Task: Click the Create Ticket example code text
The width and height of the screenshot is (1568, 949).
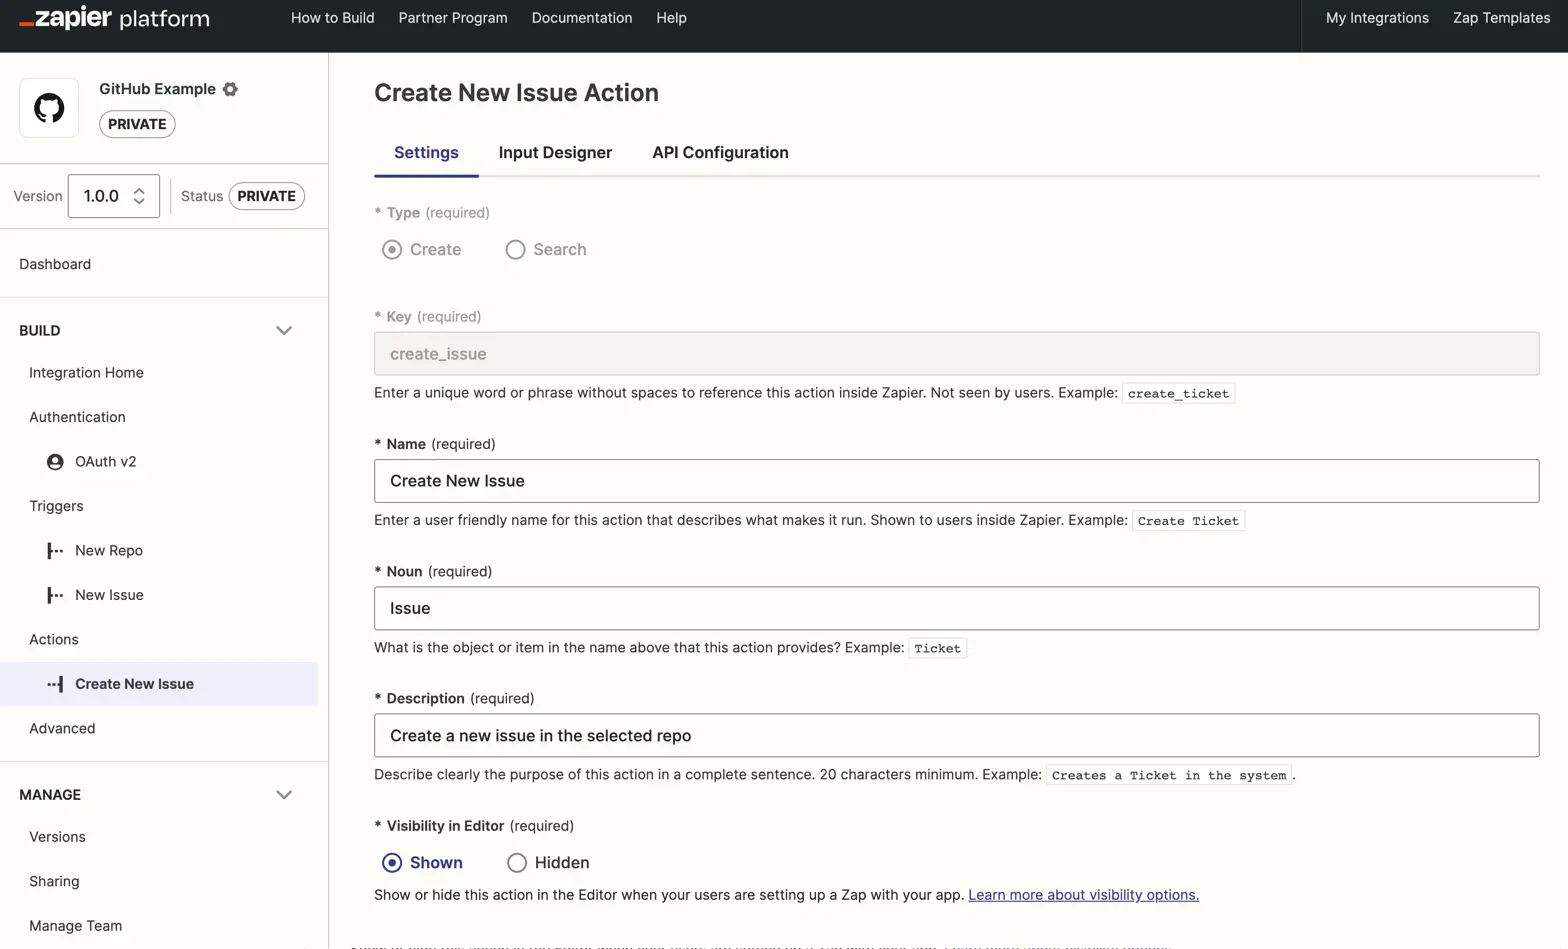Action: (x=1188, y=521)
